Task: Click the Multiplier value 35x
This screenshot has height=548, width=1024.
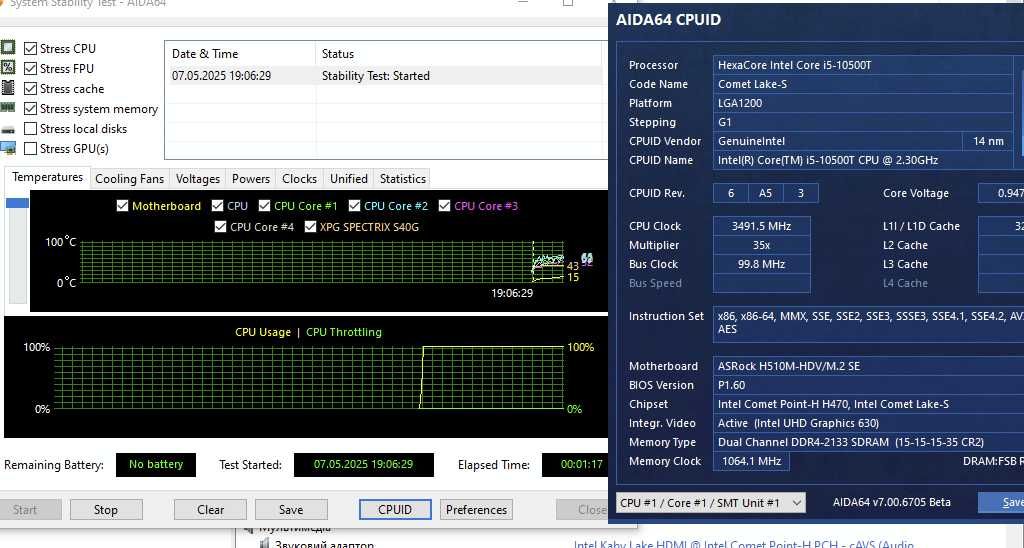Action: [761, 245]
